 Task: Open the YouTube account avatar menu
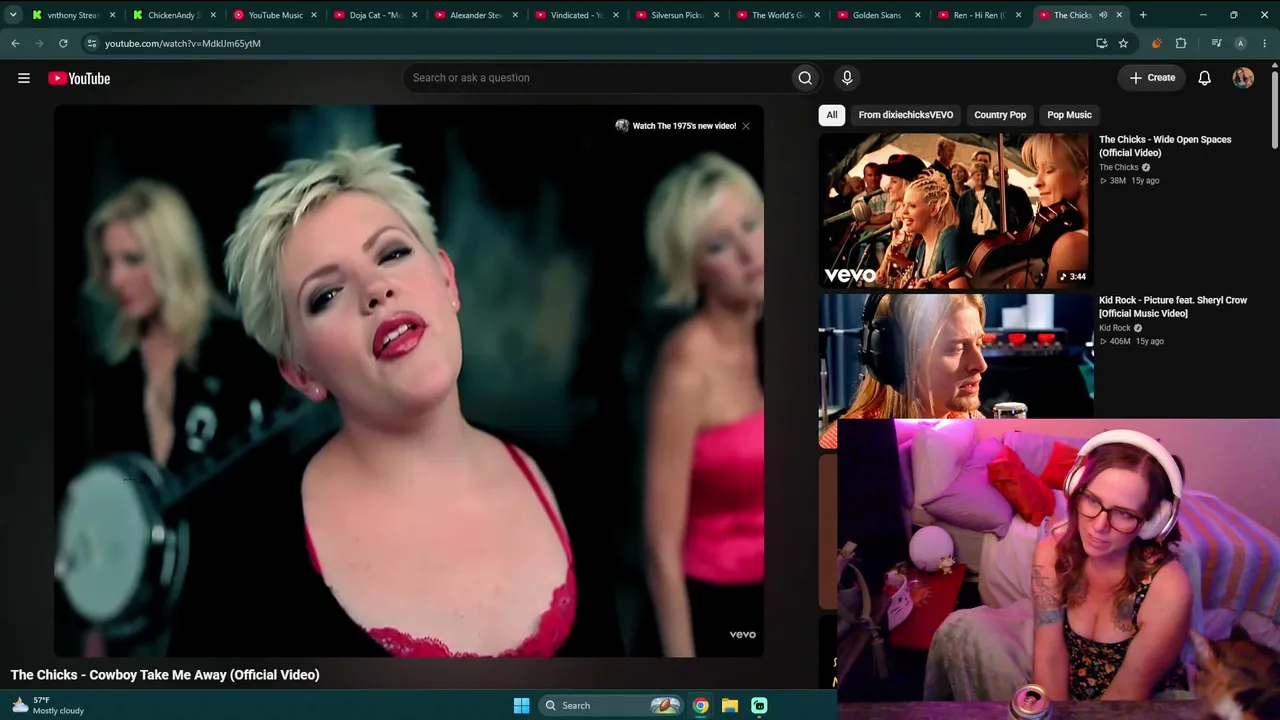pyautogui.click(x=1243, y=78)
